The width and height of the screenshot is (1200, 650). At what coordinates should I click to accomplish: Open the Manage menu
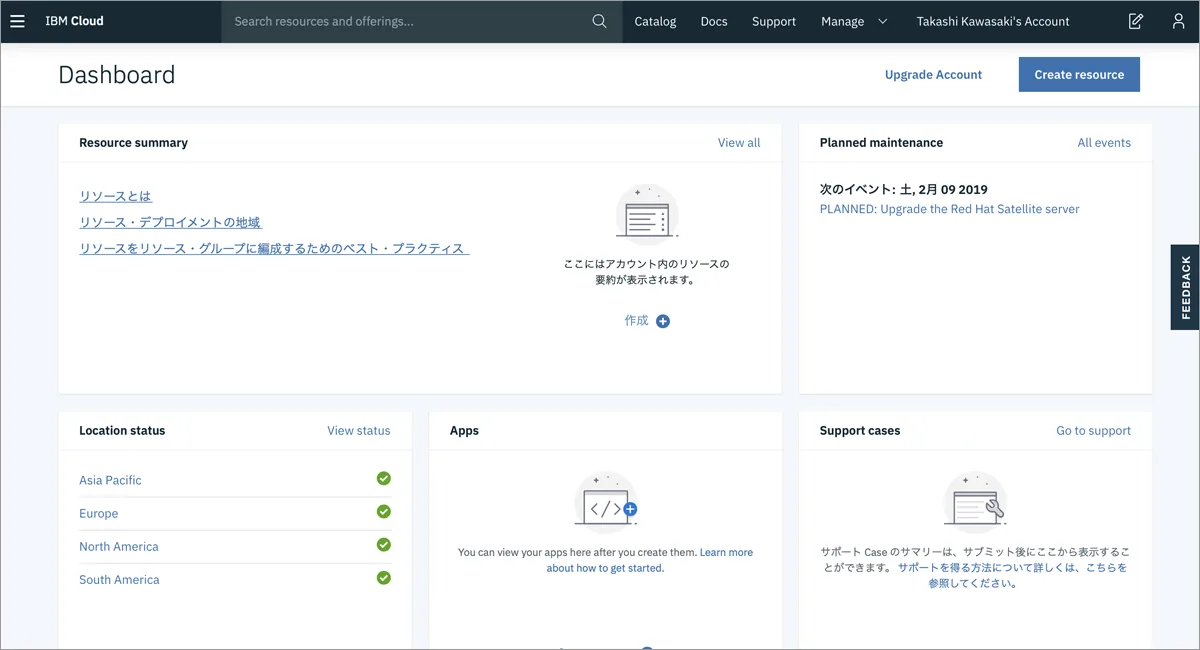click(843, 21)
